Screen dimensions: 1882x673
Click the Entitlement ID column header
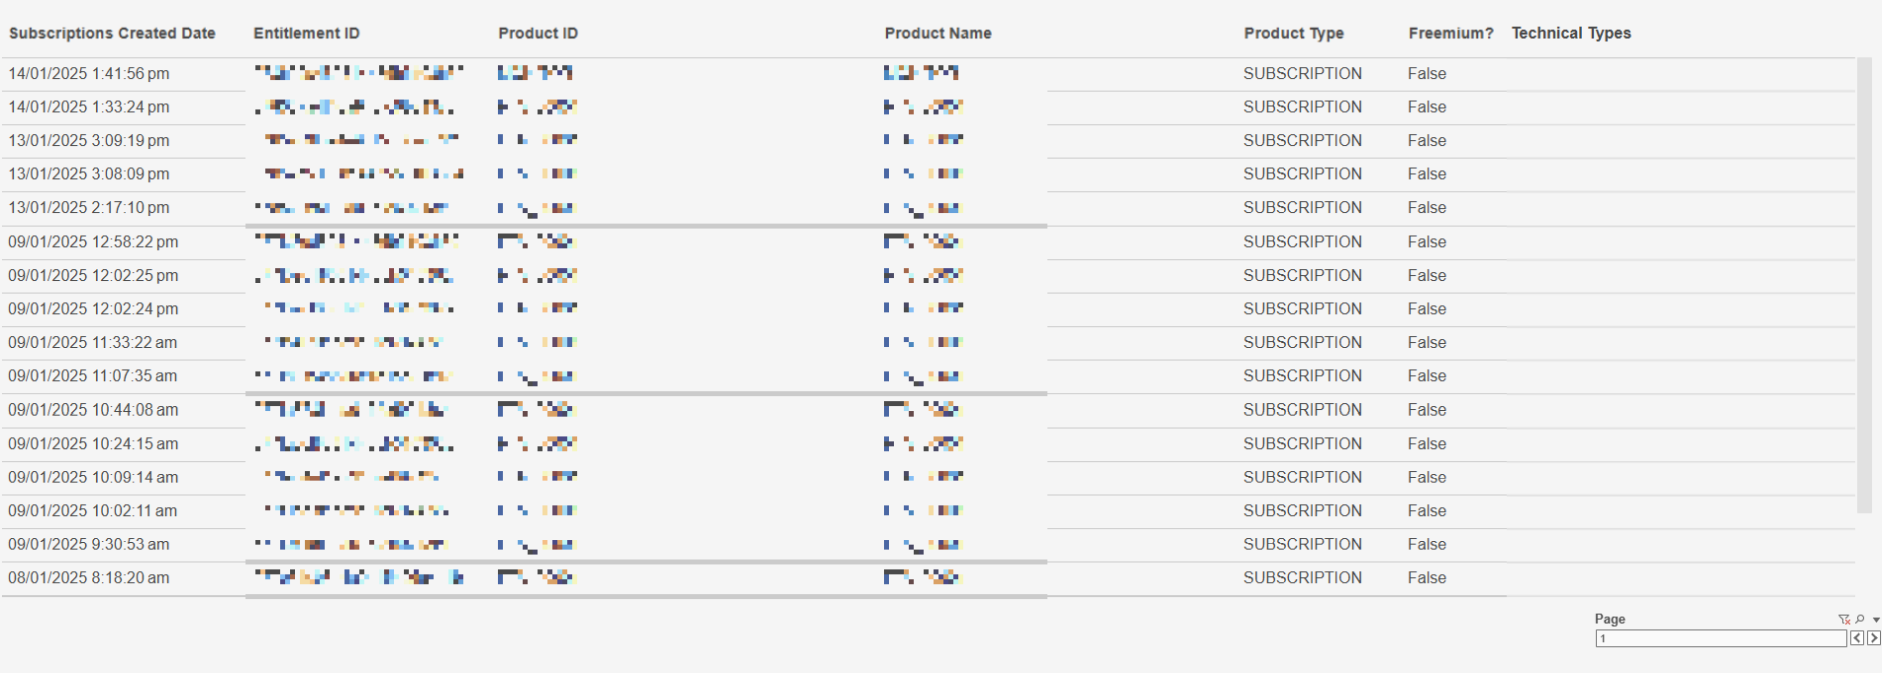click(x=306, y=33)
